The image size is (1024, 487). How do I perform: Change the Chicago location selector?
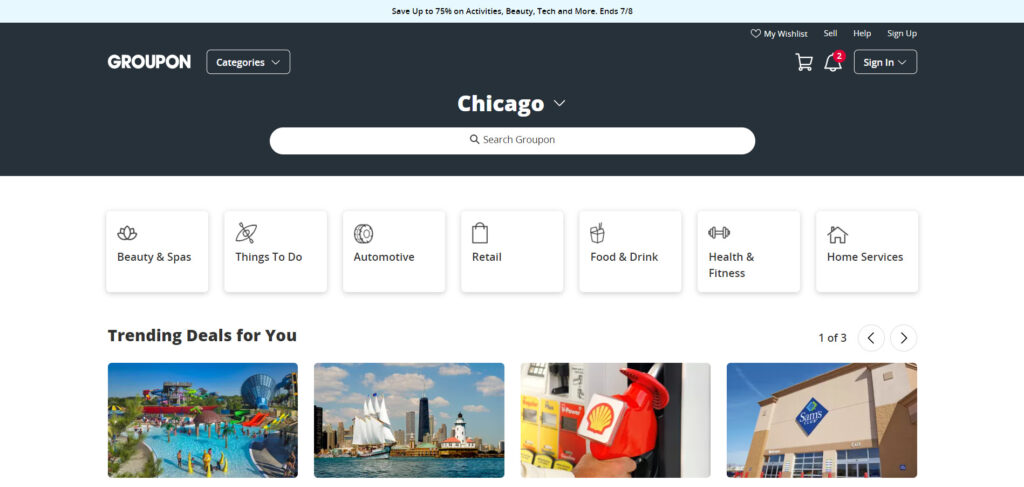click(x=511, y=104)
